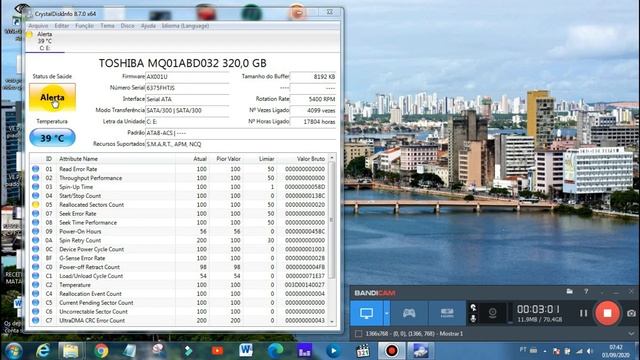The image size is (640, 360).
Task: Open the network icon in system tray
Action: point(579,351)
